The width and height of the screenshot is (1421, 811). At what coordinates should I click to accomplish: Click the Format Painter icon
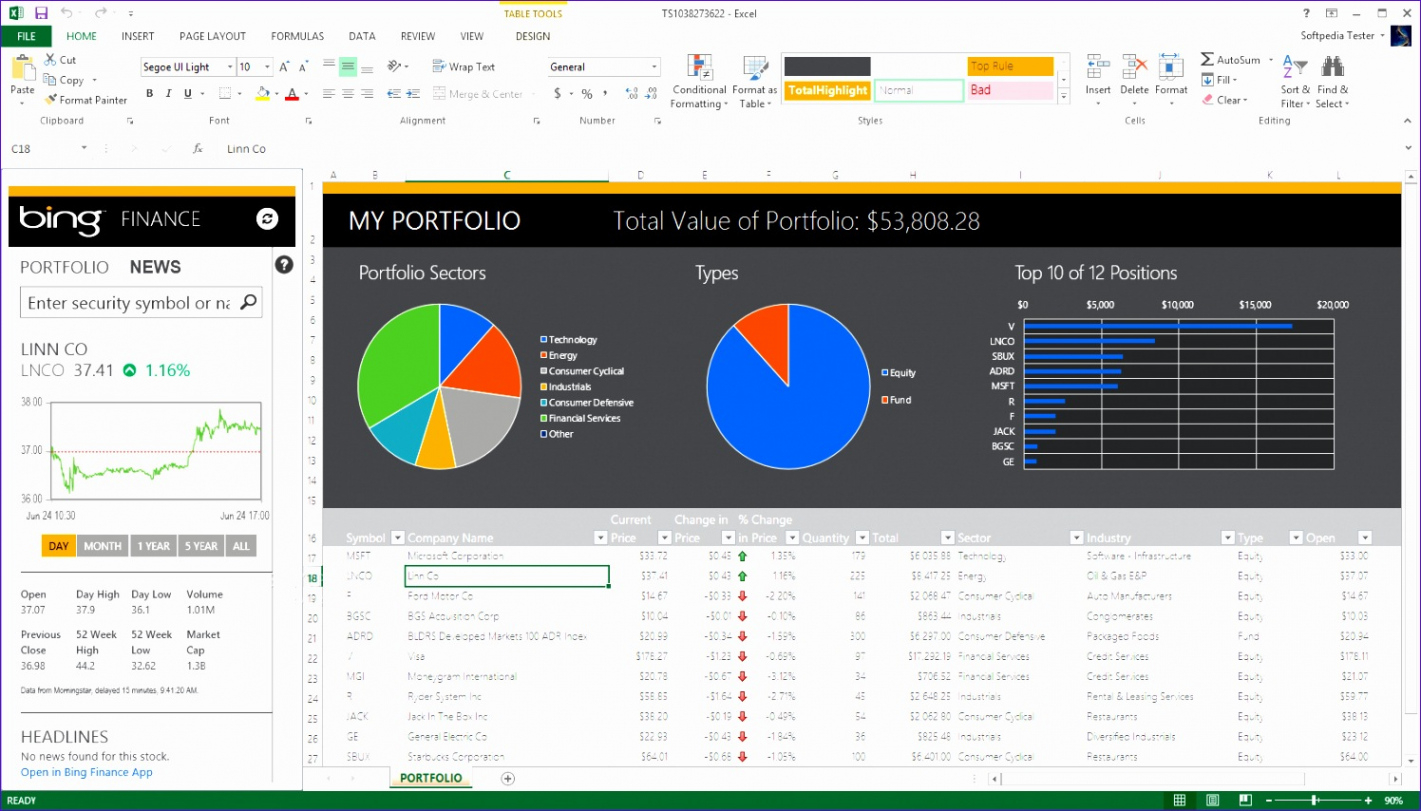[50, 100]
